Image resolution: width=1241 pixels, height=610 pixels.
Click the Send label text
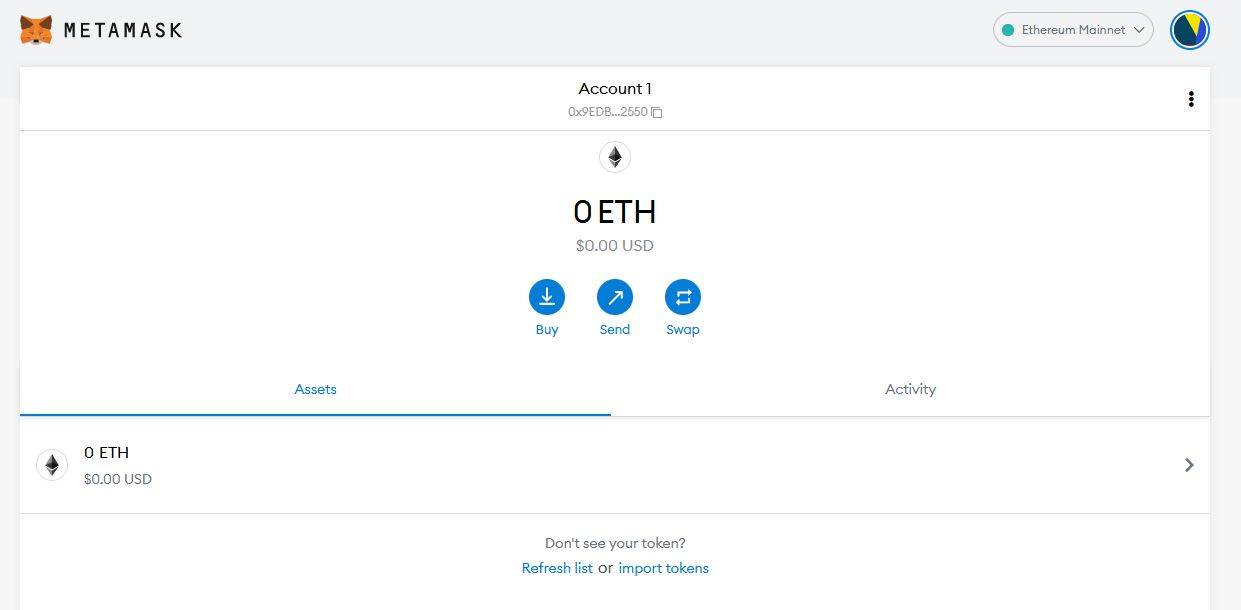(x=615, y=330)
